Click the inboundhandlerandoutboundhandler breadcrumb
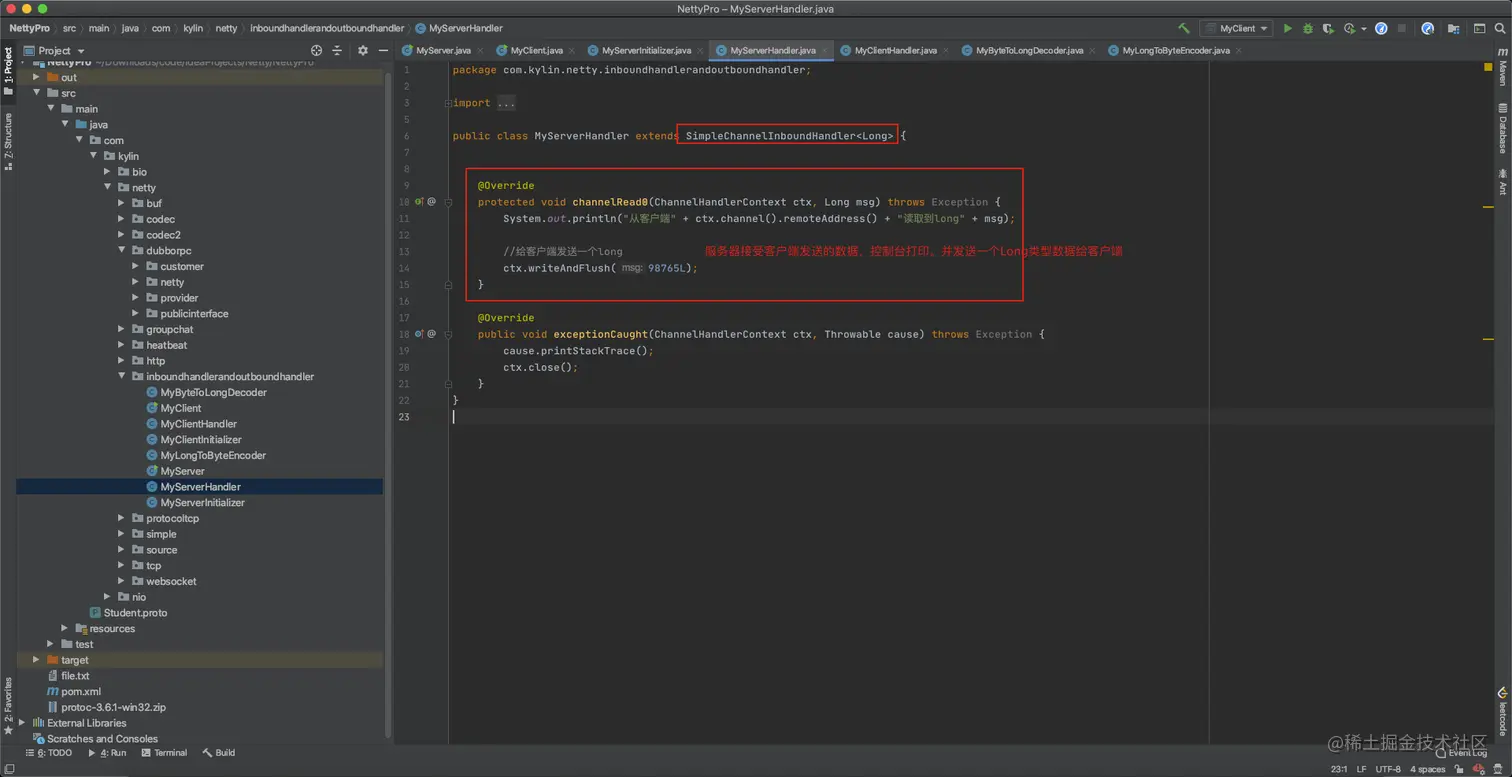This screenshot has height=777, width=1512. (327, 28)
